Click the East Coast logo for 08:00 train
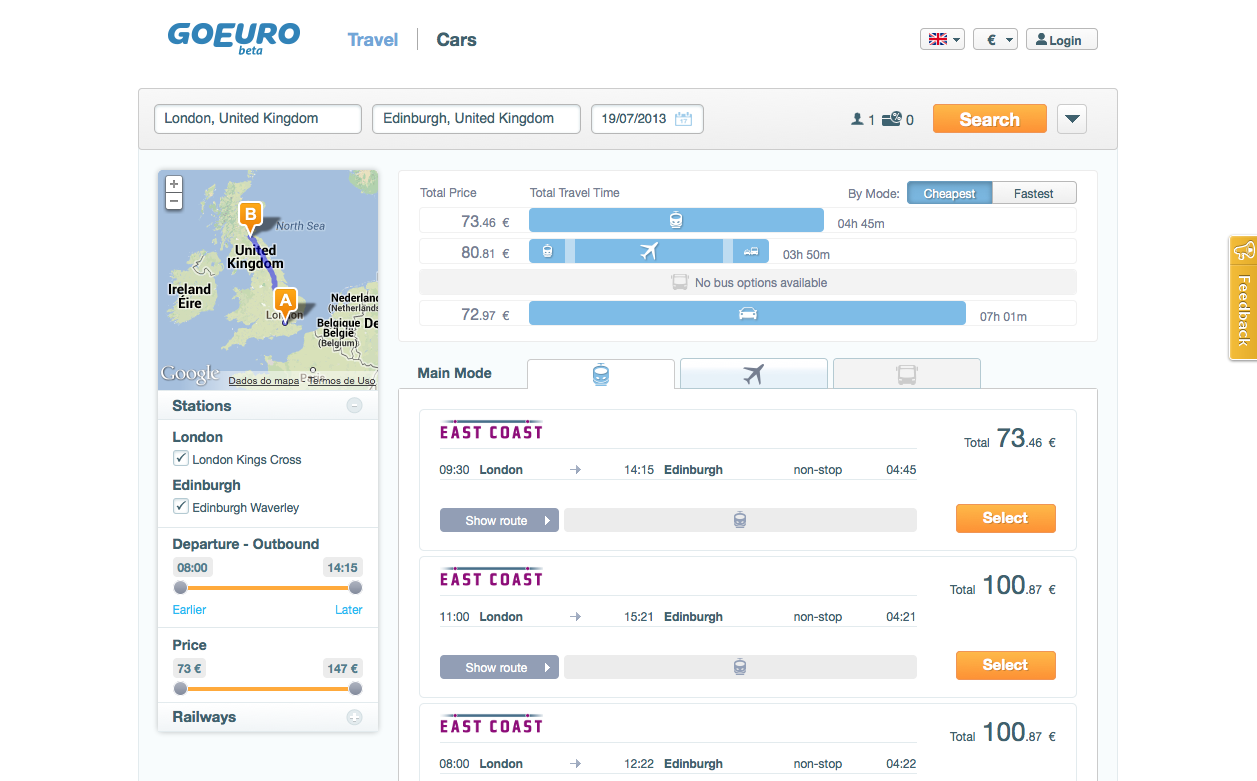1257x781 pixels. pyautogui.click(x=491, y=725)
